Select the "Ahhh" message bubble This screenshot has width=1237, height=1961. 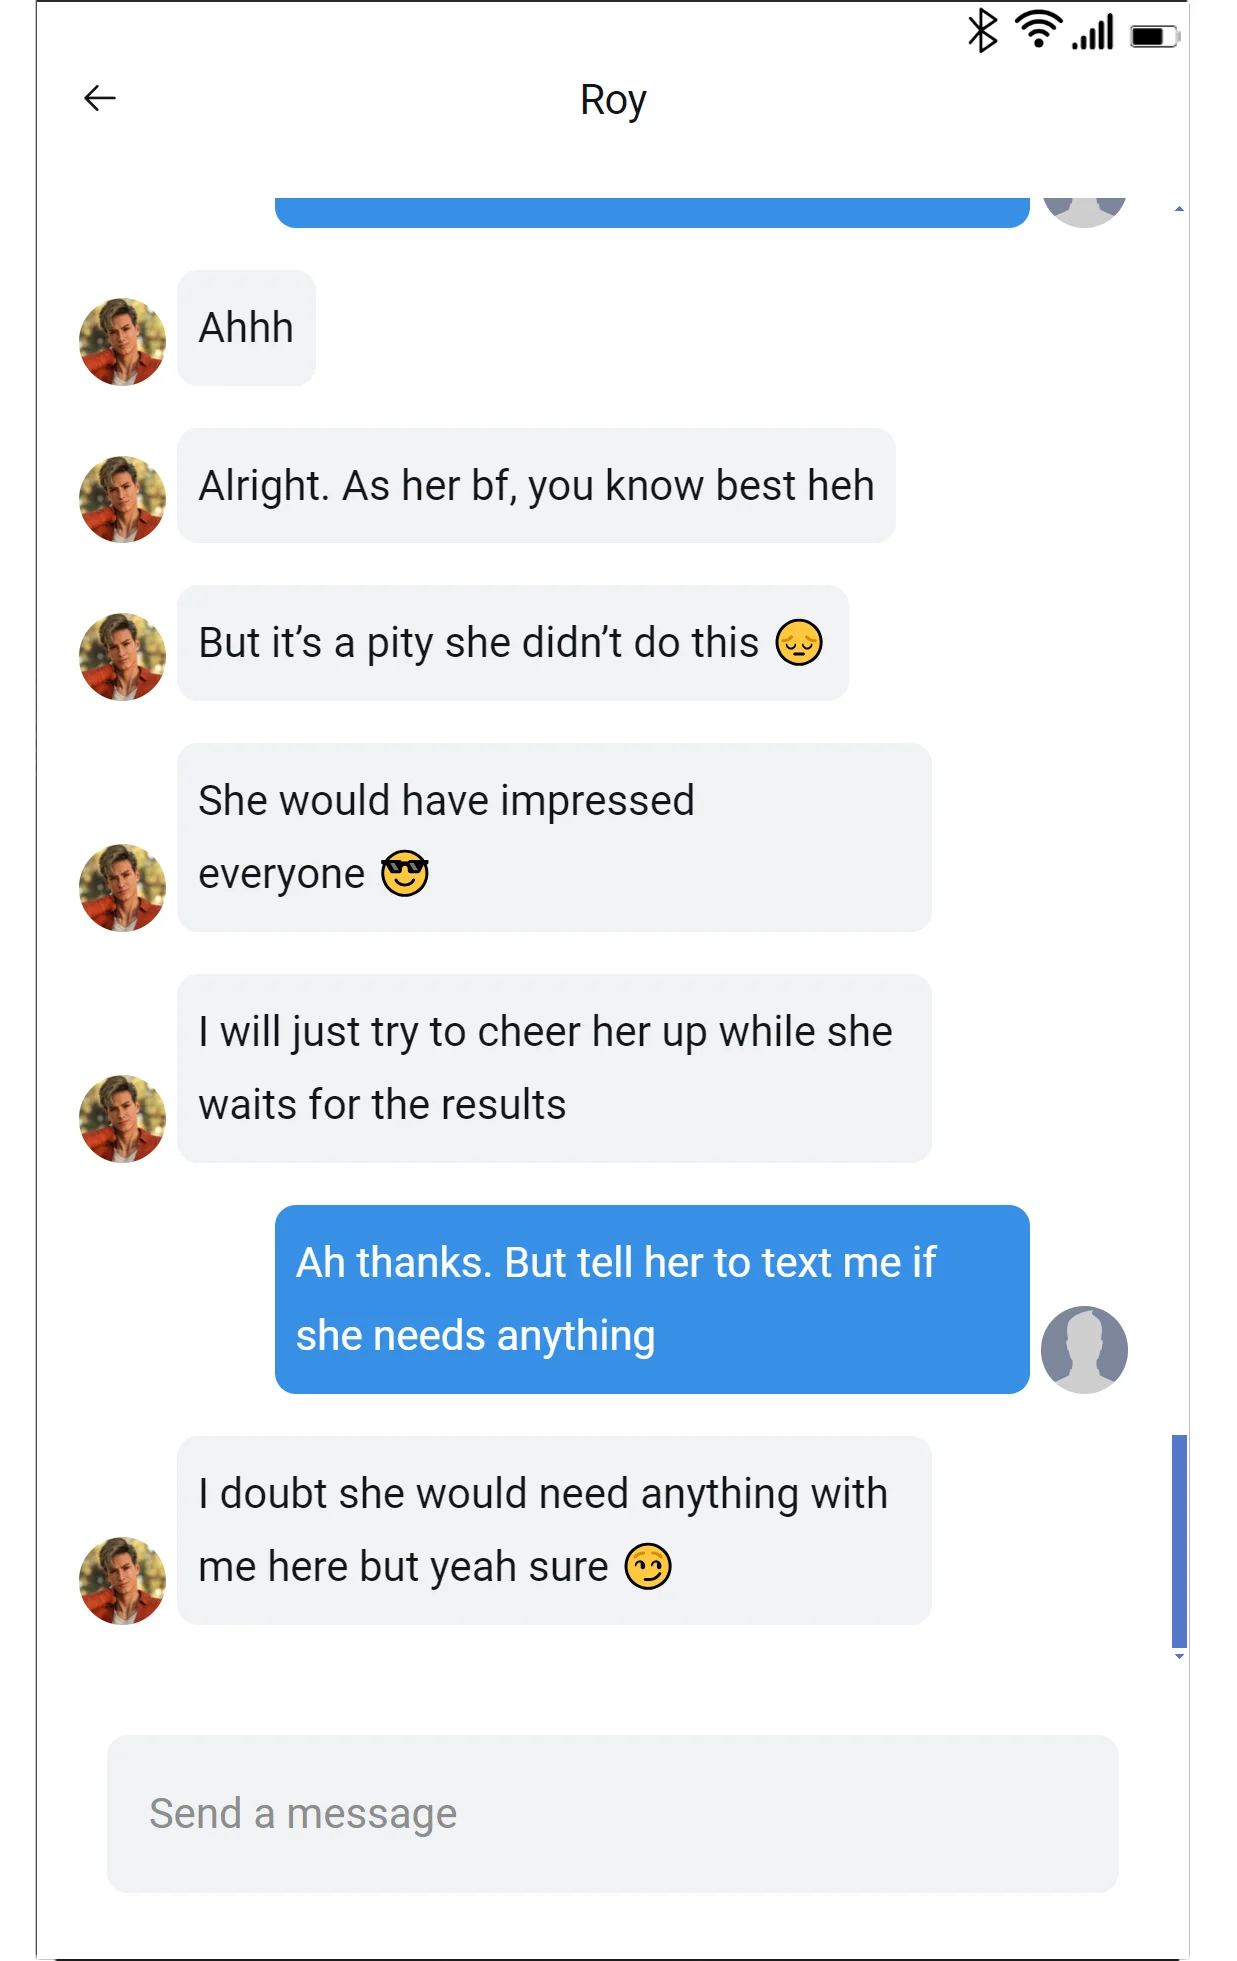247,328
